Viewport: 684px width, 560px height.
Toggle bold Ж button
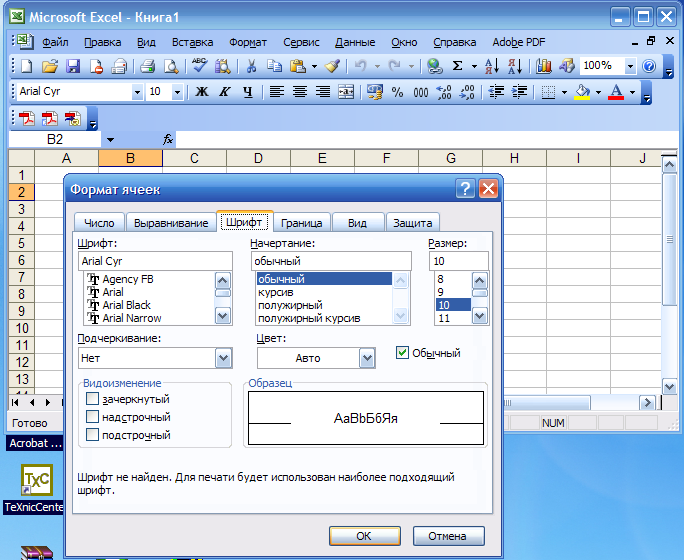pos(202,92)
